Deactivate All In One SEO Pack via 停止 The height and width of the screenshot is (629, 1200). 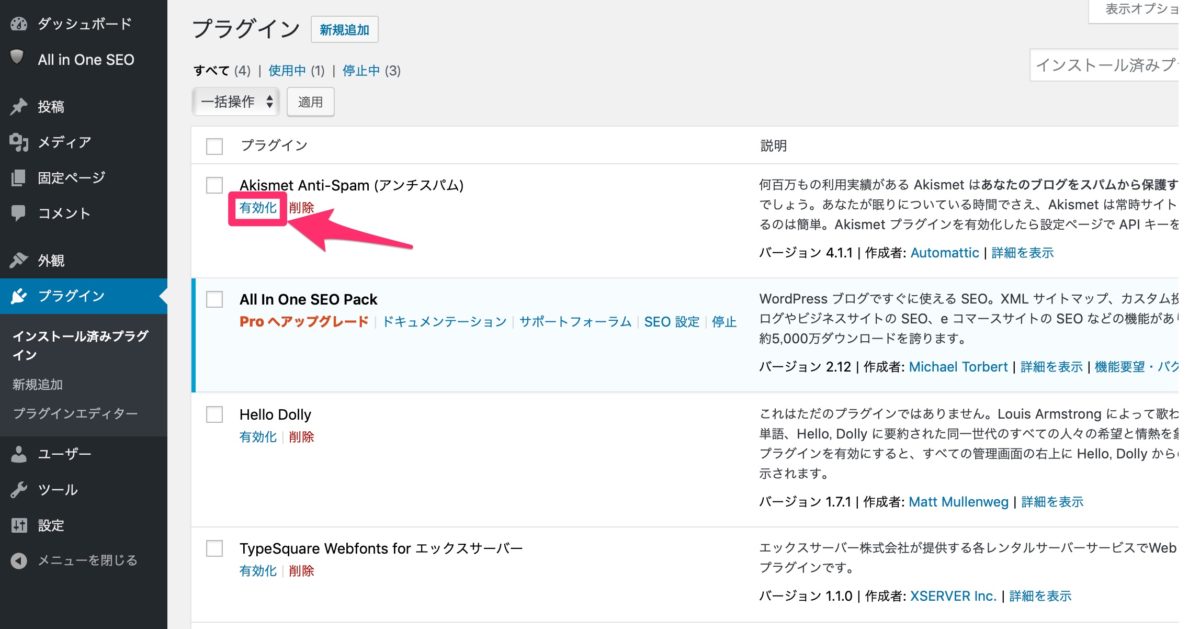tap(724, 322)
